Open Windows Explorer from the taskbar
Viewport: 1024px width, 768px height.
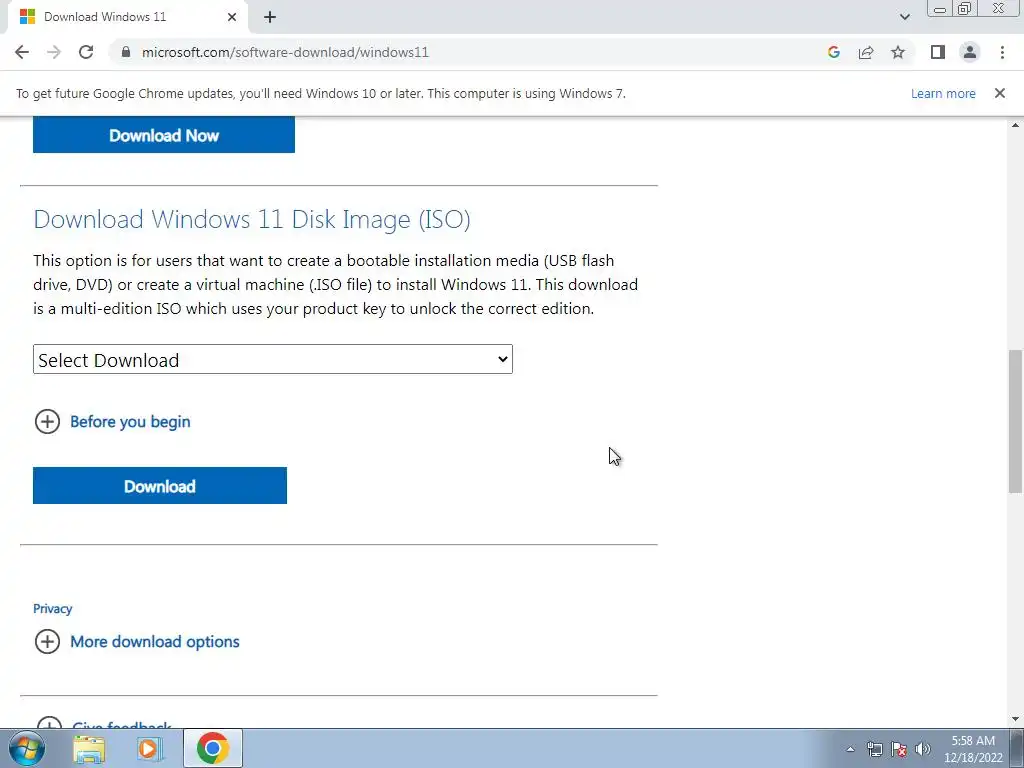click(x=89, y=749)
